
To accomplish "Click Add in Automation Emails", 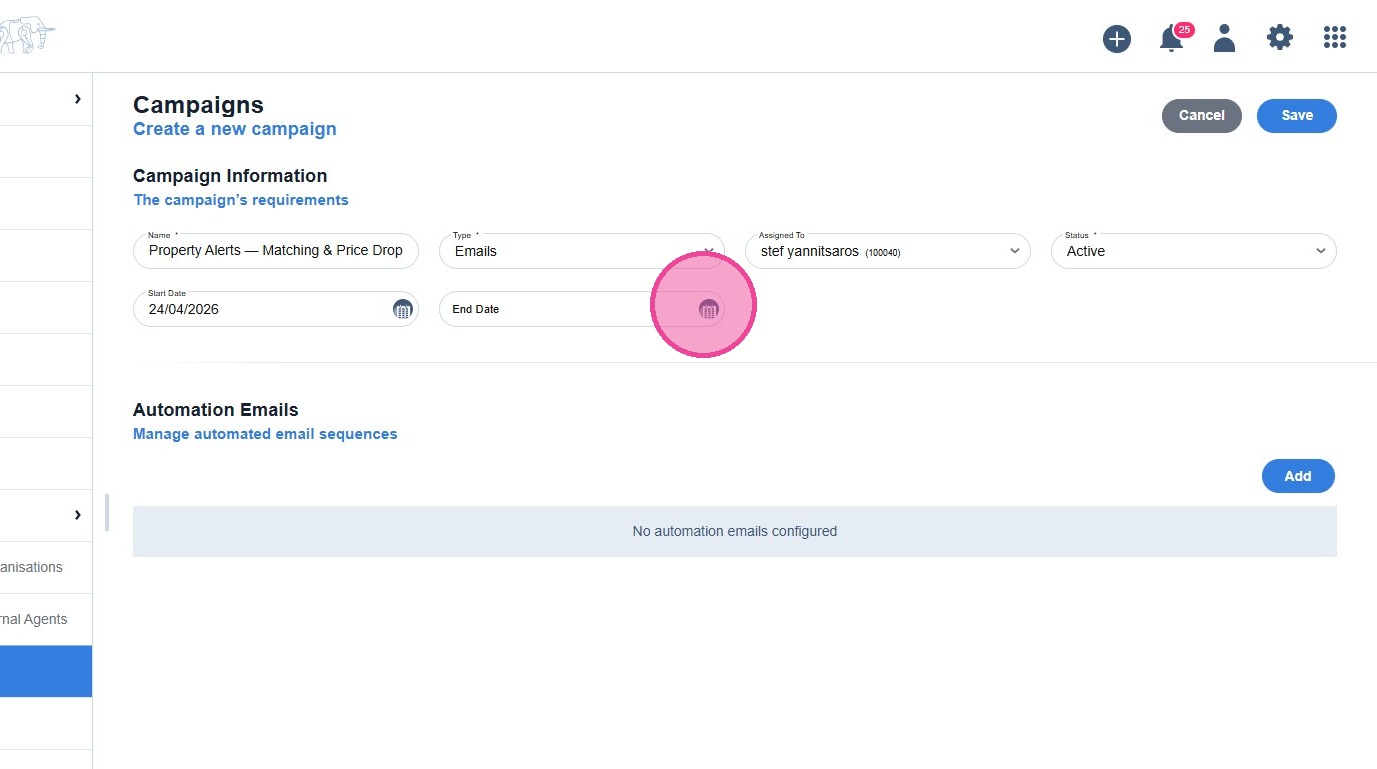I will [x=1298, y=476].
